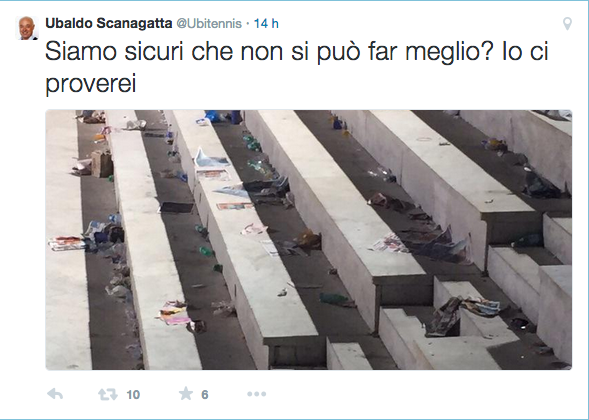Enlarge the attached stadium litter photo
The image size is (589, 420).
click(x=308, y=240)
